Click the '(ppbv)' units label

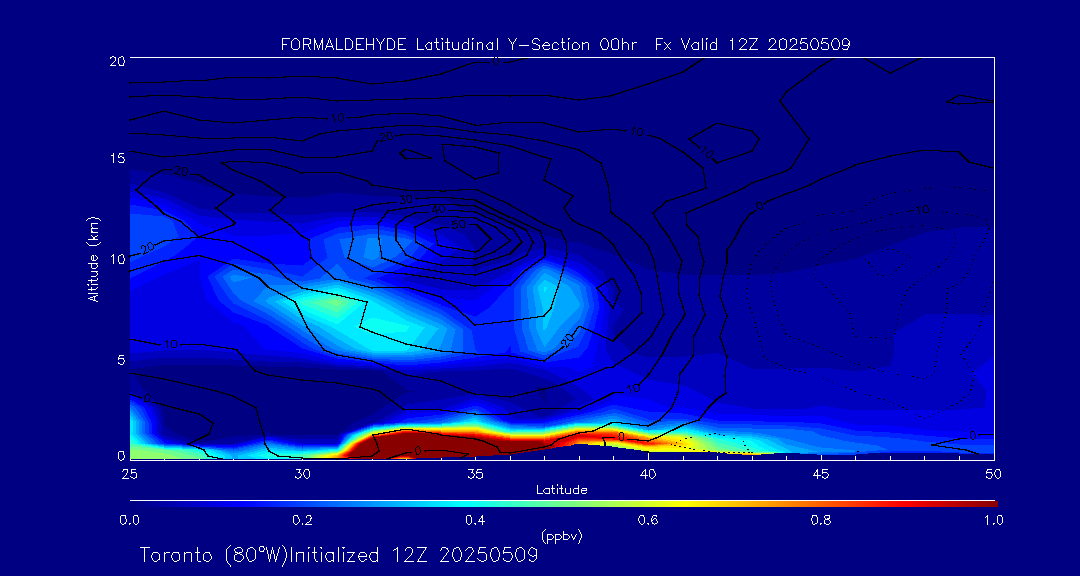click(561, 536)
